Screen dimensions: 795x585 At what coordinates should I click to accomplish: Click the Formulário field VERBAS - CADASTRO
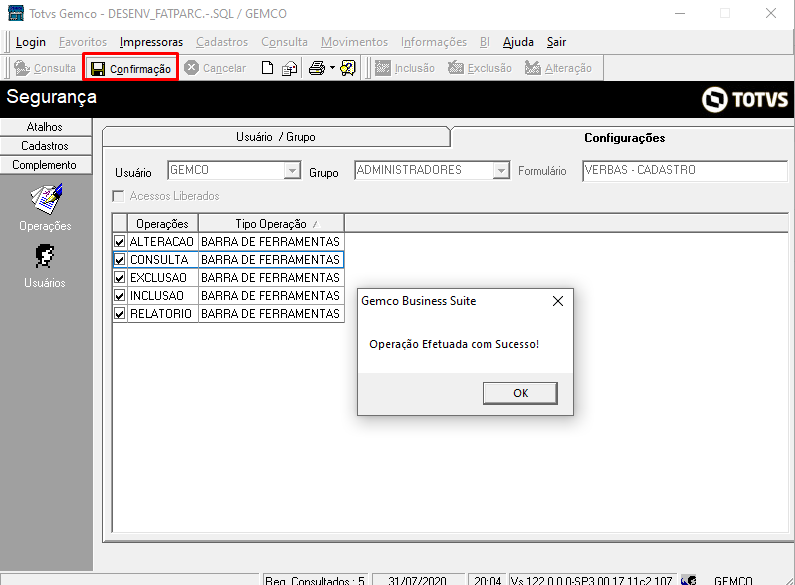[684, 170]
